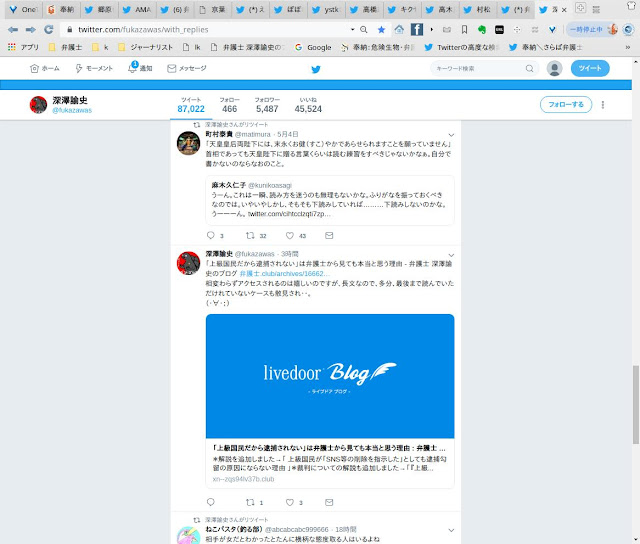Open Messages in Twitter nav

(187, 68)
